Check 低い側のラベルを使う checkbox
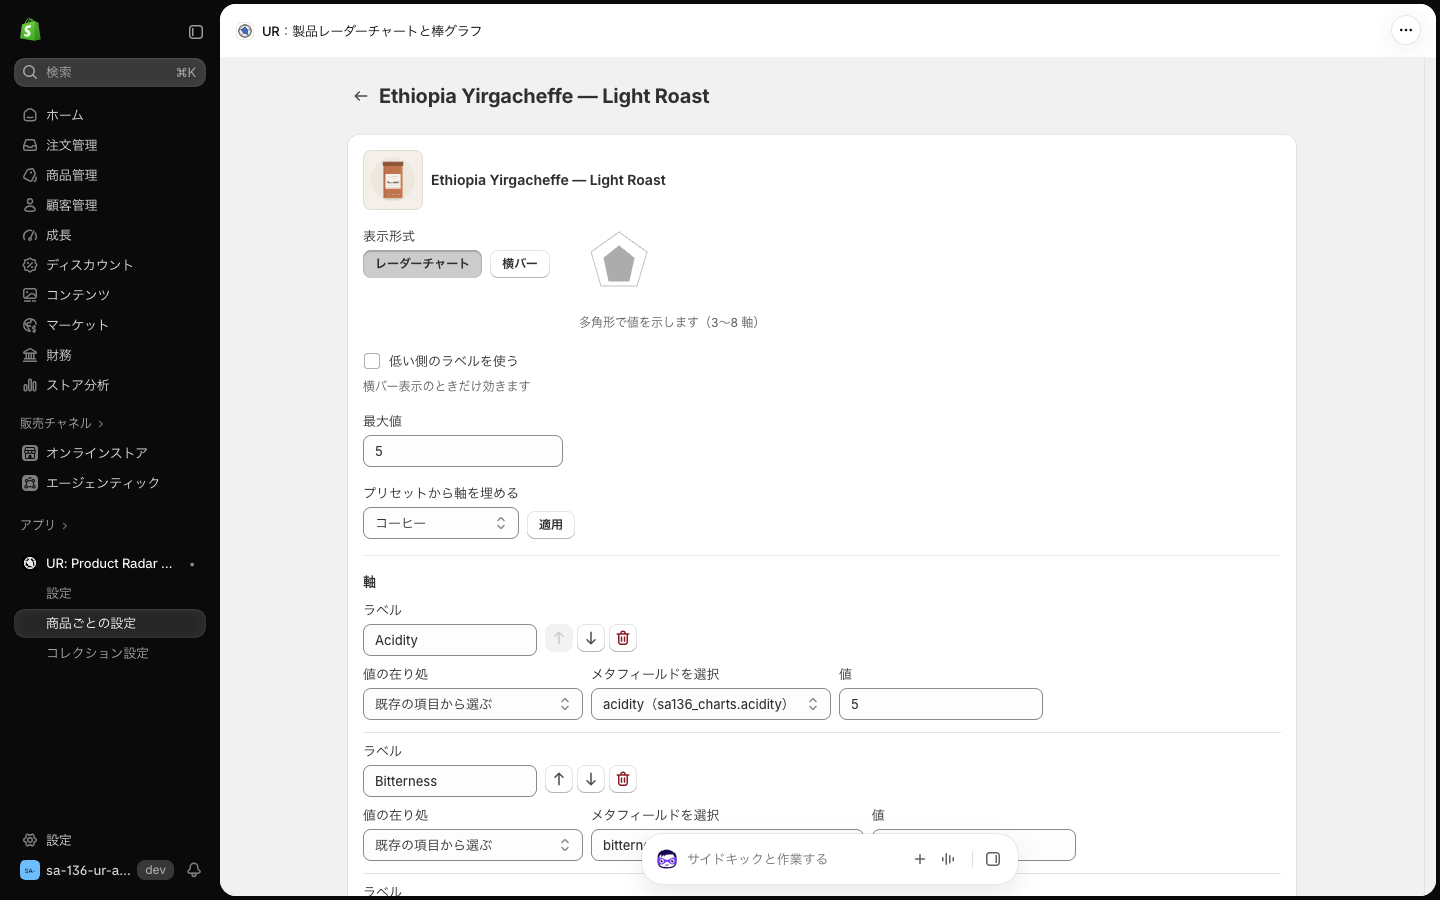 point(372,361)
